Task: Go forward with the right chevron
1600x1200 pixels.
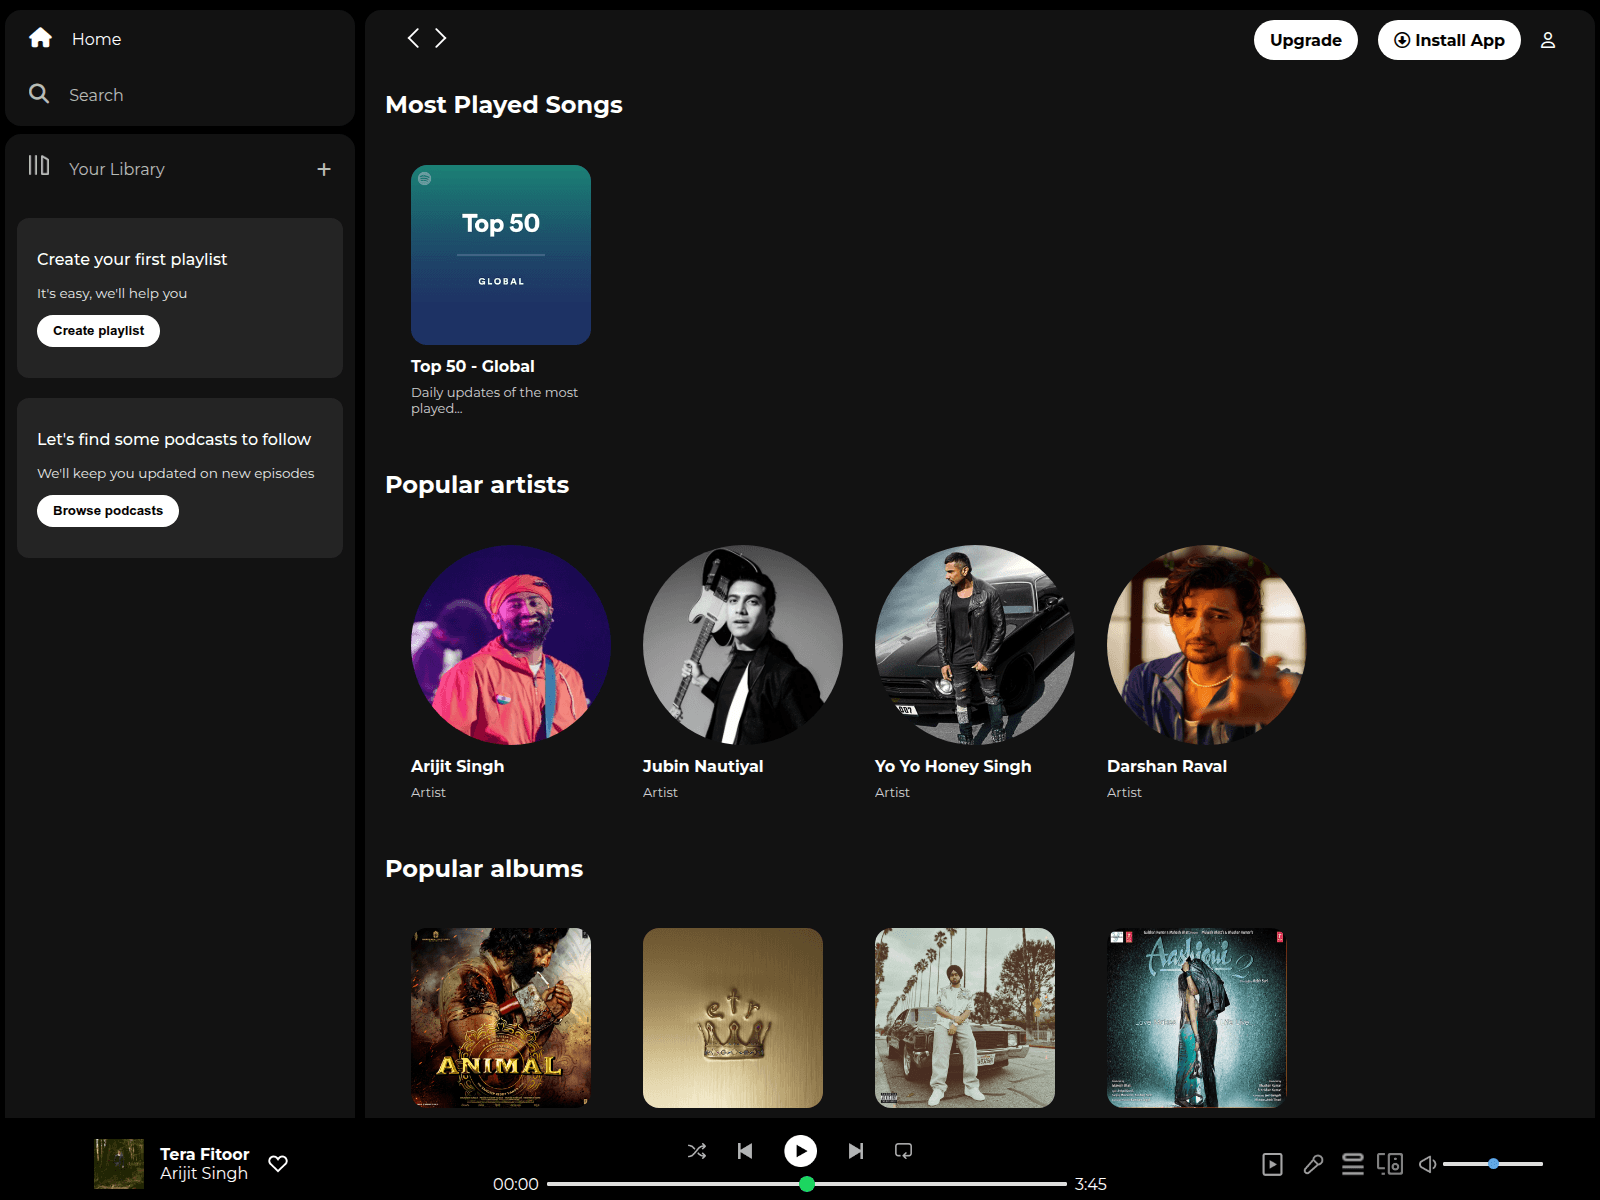Action: coord(441,38)
